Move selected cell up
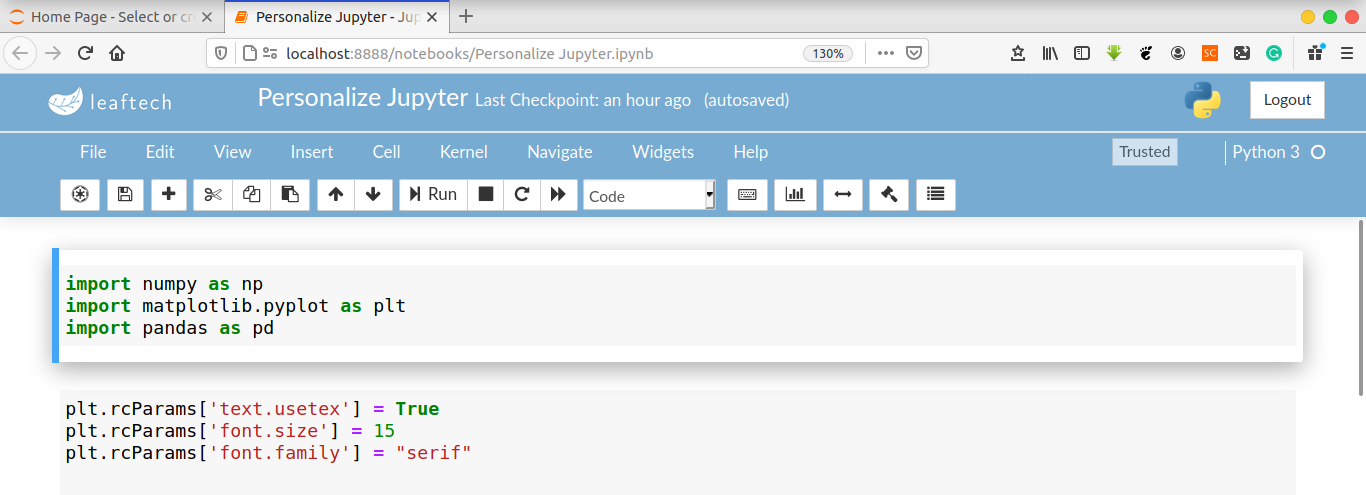1366x495 pixels. (x=336, y=195)
